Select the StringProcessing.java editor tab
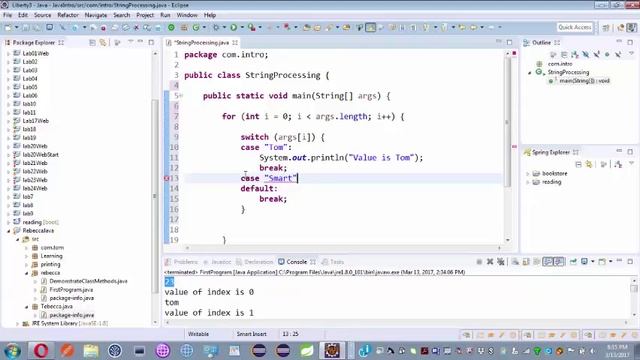This screenshot has height=360, width=640. point(201,42)
